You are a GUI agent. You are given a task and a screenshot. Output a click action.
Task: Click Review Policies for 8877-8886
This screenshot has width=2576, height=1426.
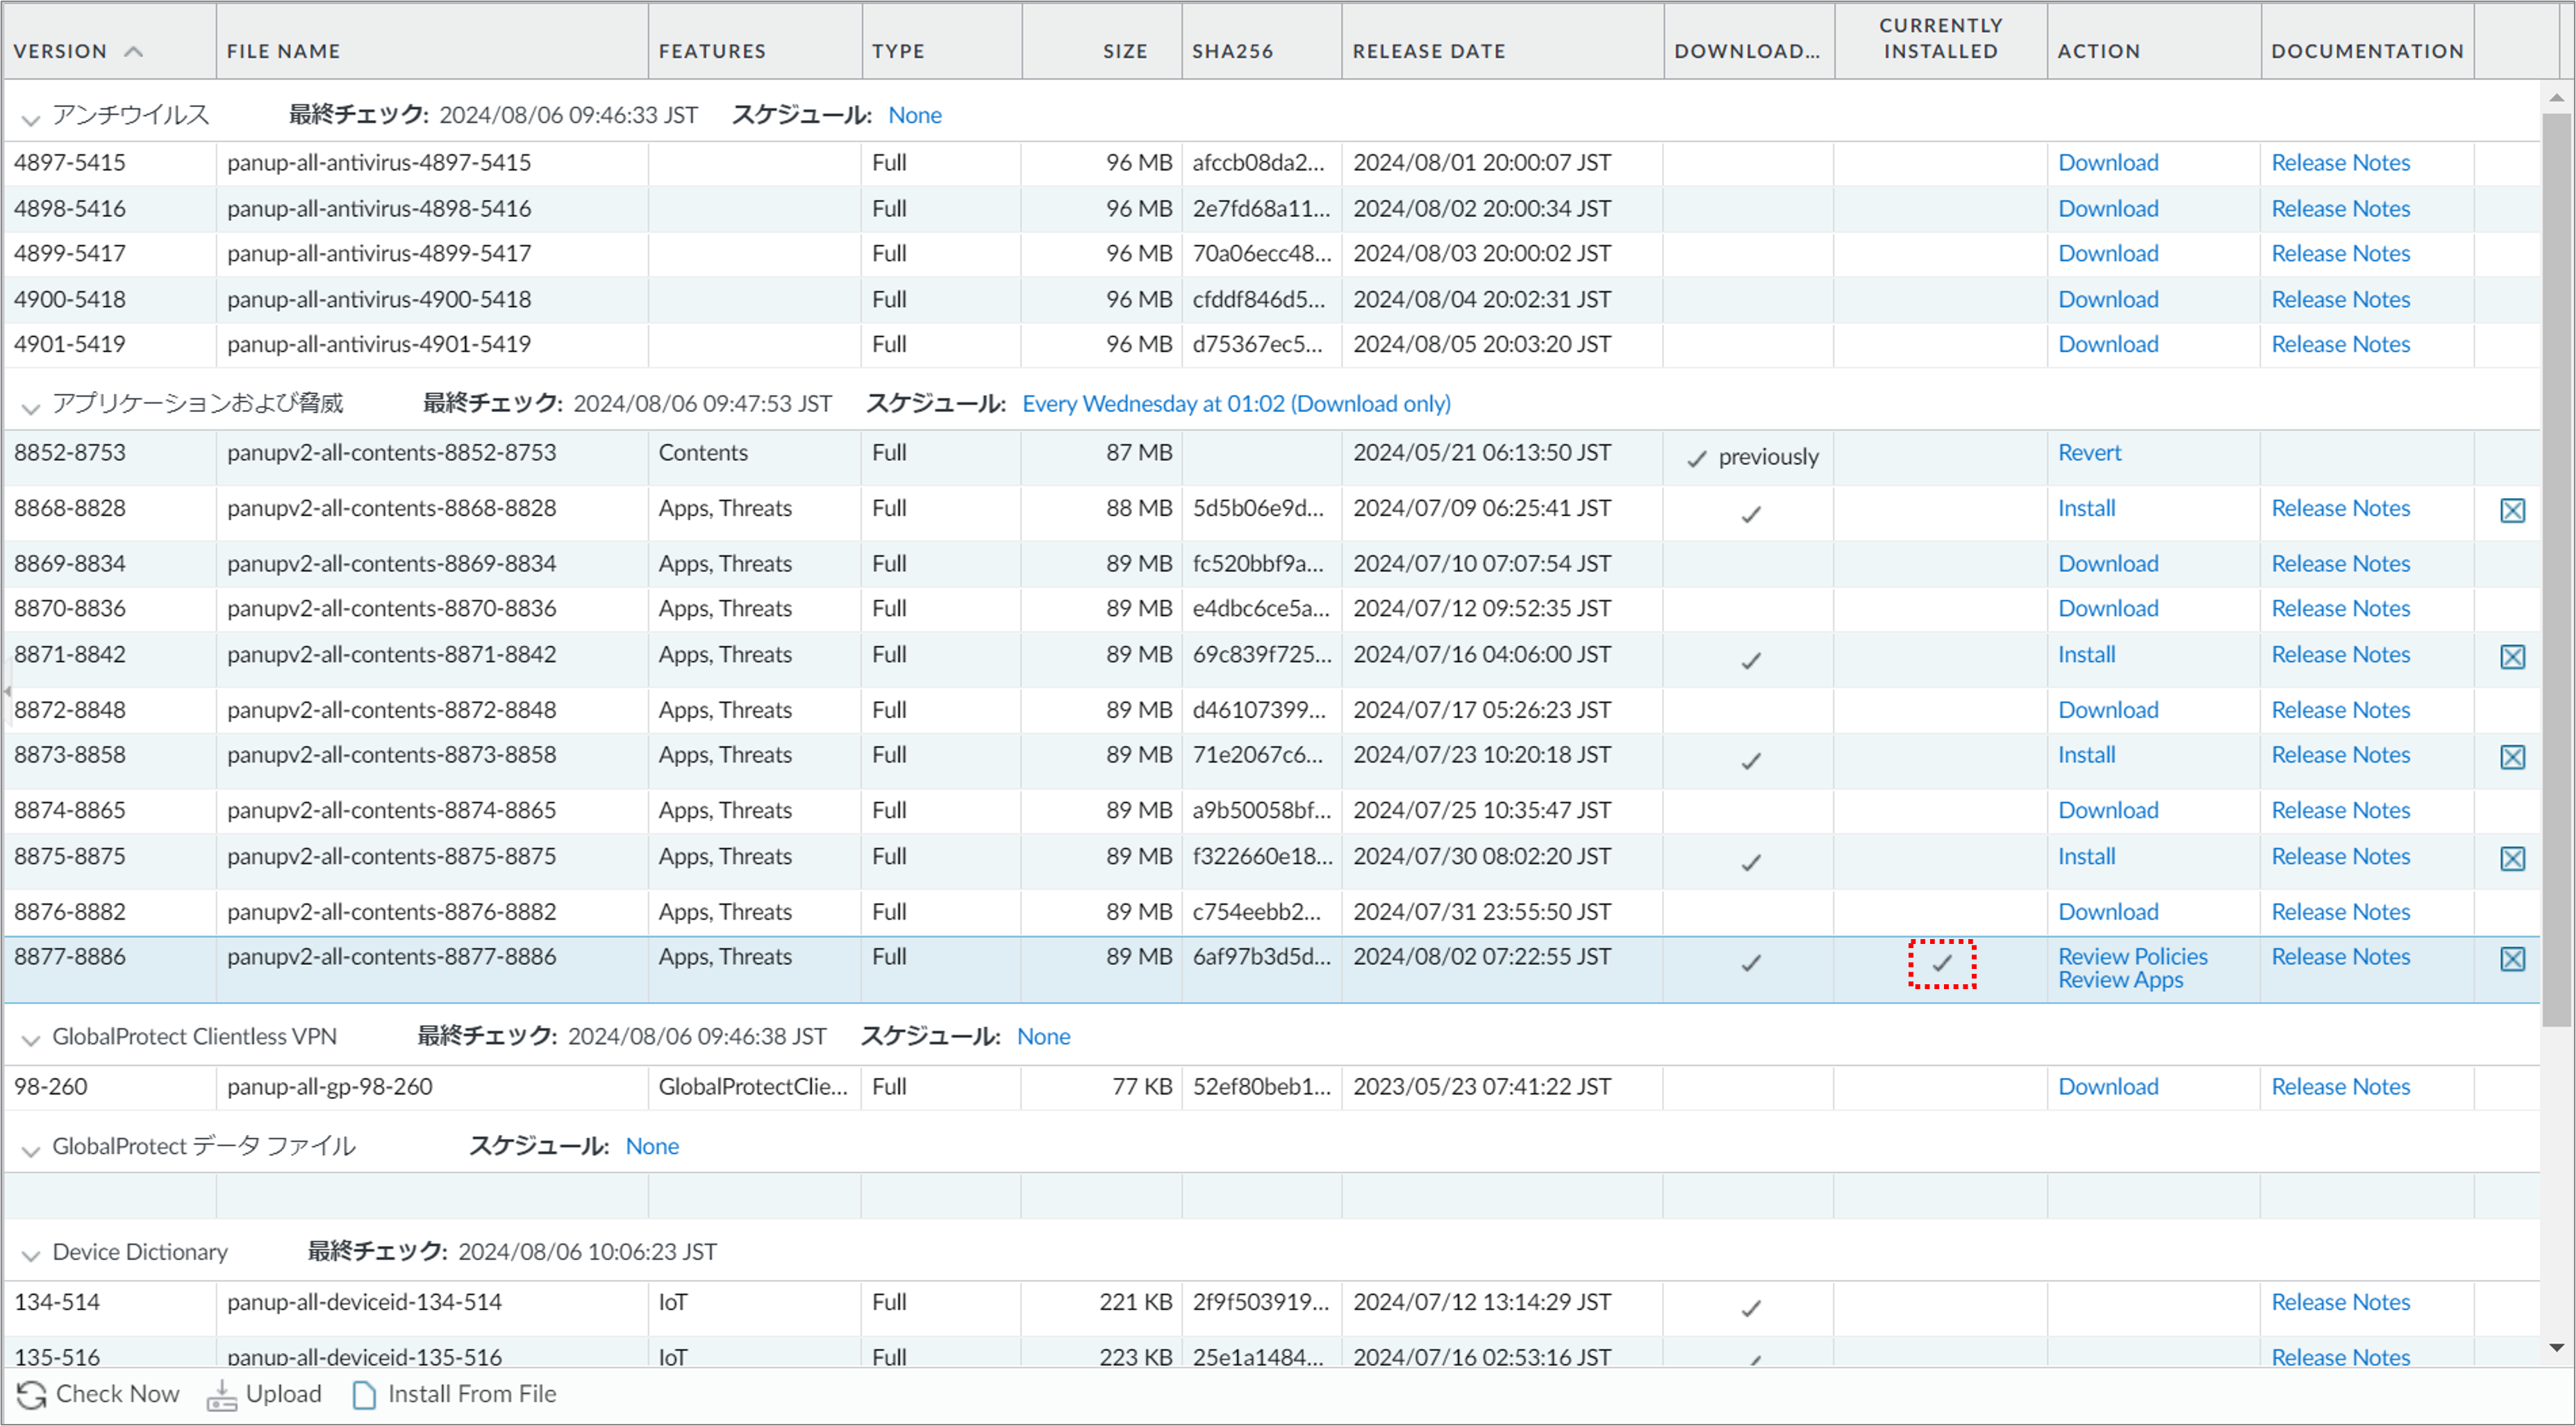click(2132, 956)
